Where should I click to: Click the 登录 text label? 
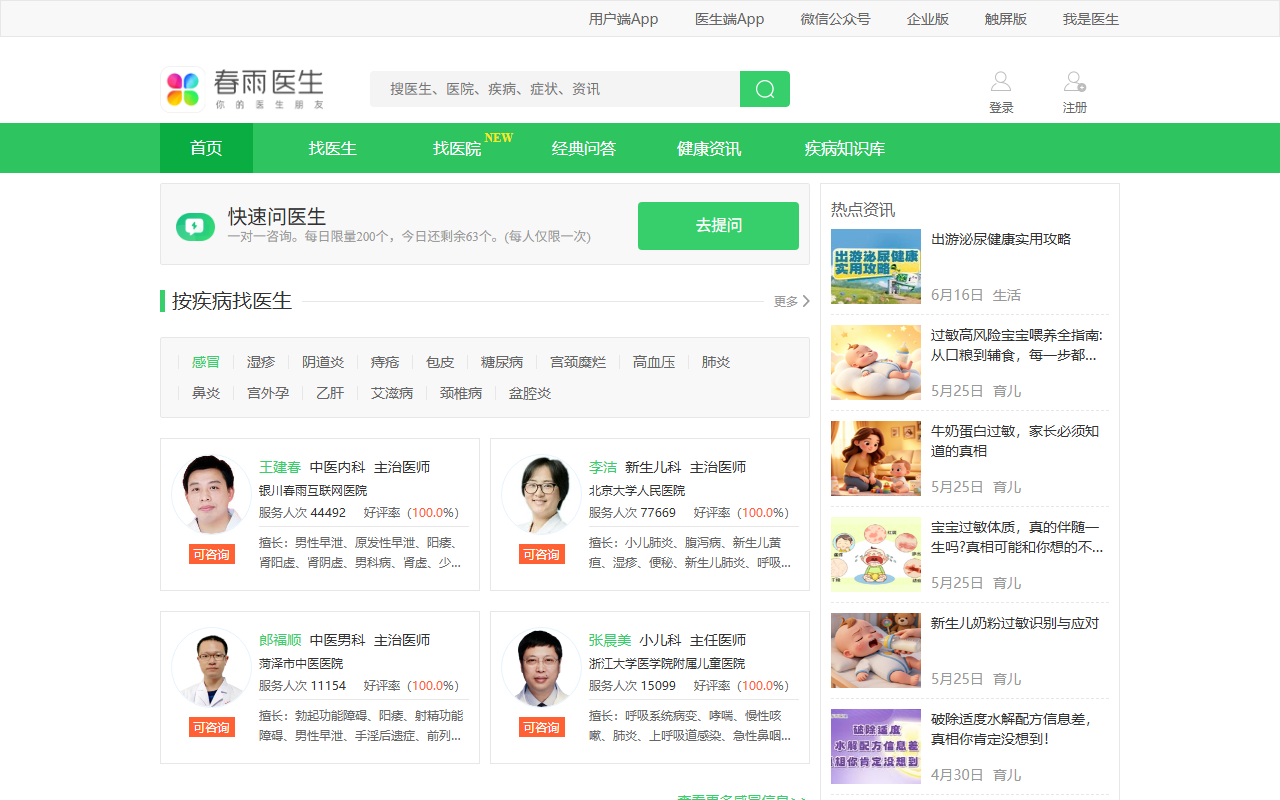(1001, 107)
